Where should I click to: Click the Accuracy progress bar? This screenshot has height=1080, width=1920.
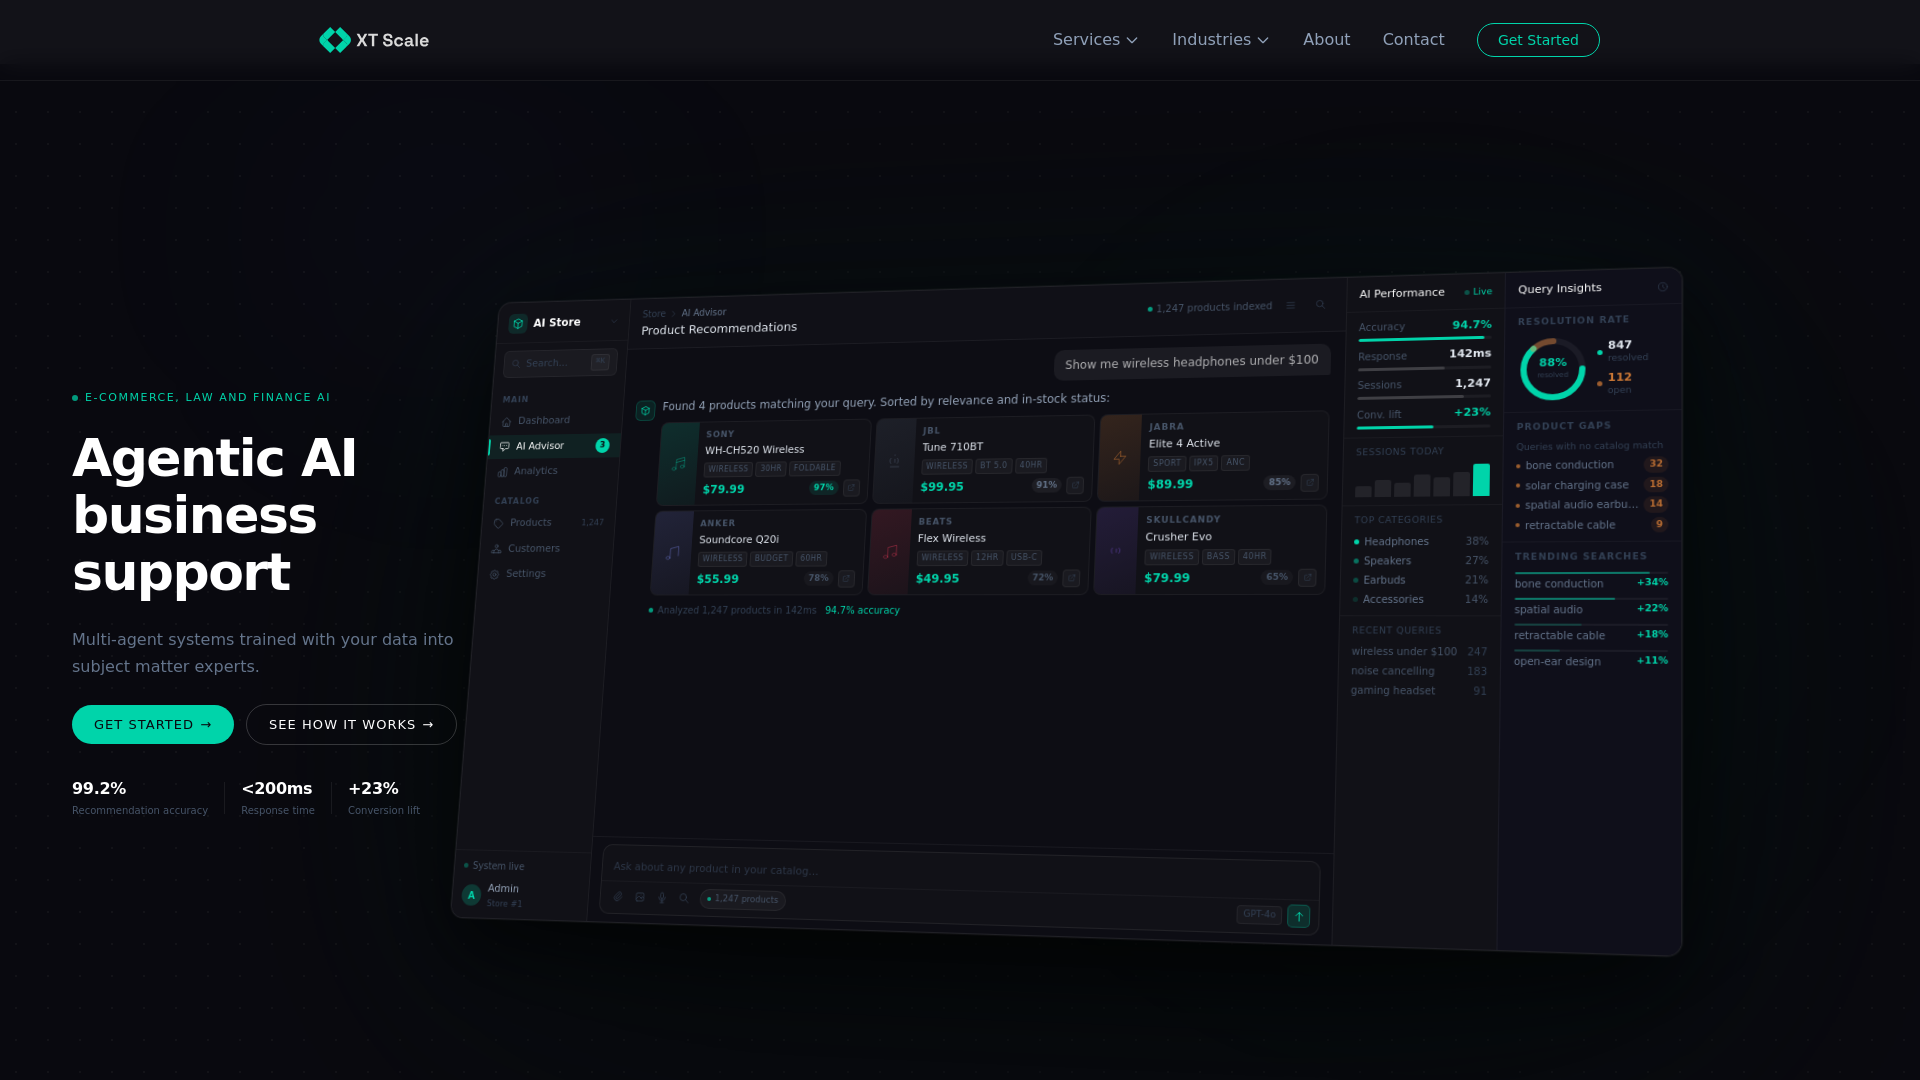(x=1424, y=339)
